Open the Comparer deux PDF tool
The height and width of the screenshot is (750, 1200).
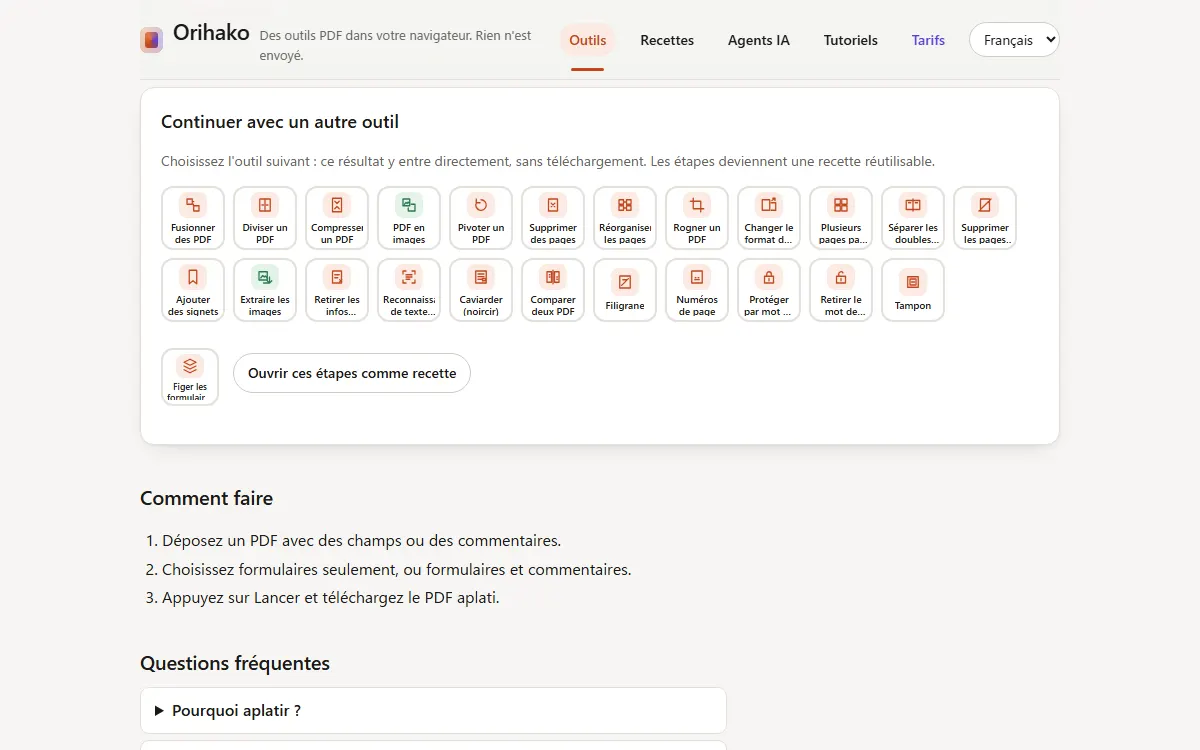tap(553, 290)
